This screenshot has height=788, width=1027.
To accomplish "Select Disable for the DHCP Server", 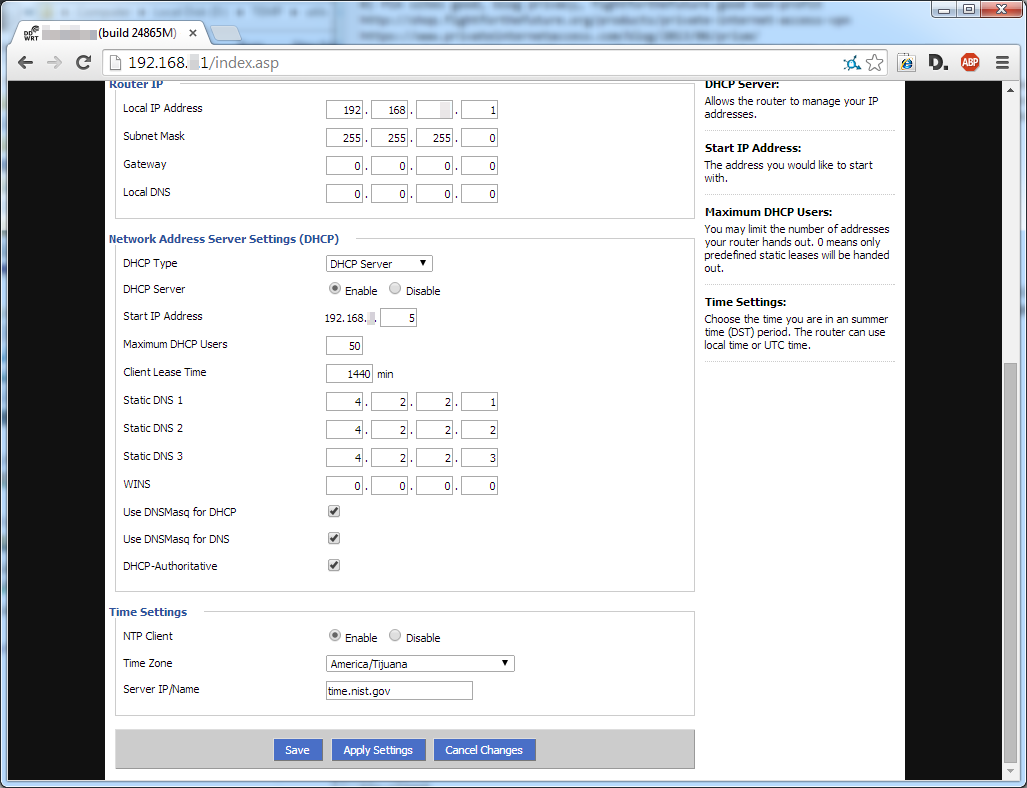I will 394,289.
